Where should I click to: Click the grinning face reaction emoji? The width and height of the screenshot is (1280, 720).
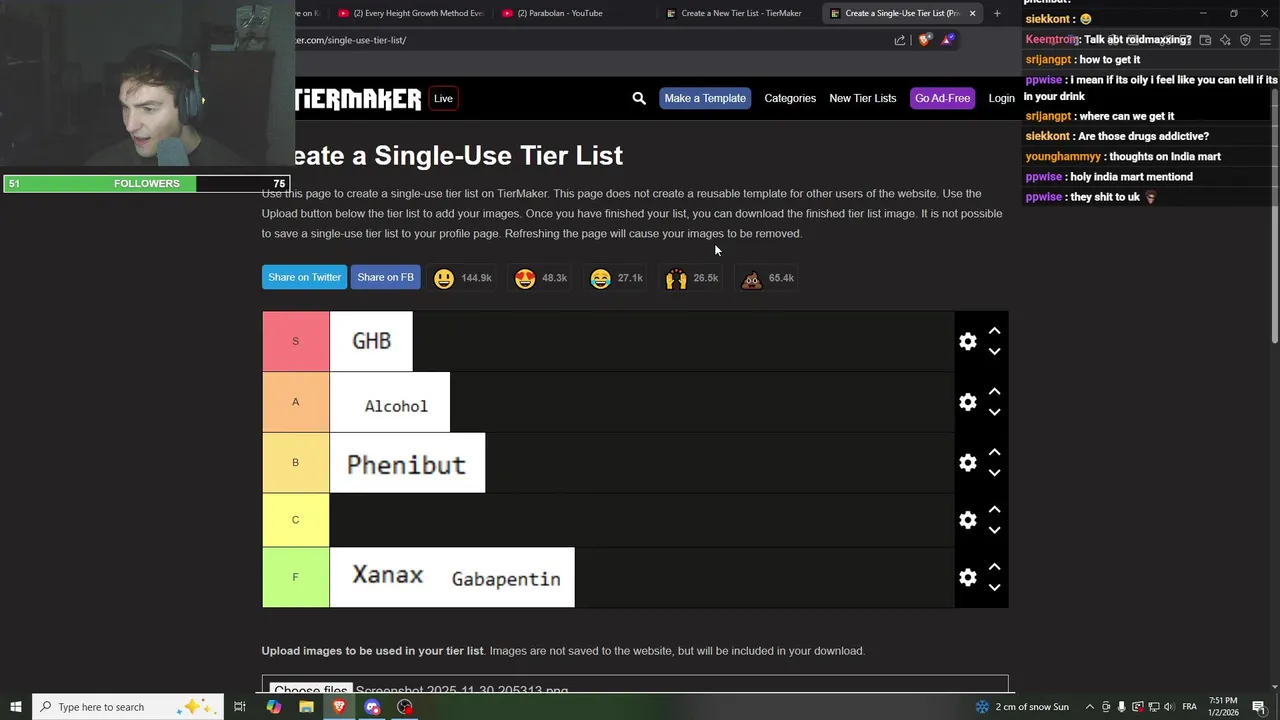click(x=444, y=279)
